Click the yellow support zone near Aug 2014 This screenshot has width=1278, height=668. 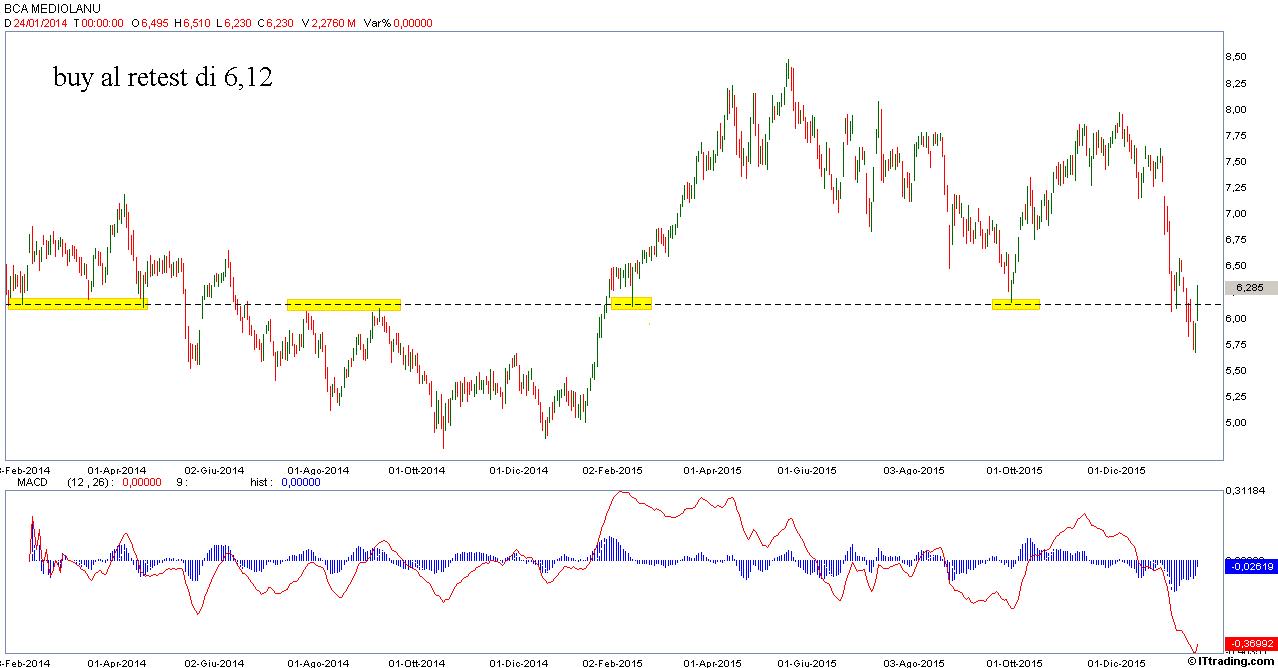coord(343,305)
